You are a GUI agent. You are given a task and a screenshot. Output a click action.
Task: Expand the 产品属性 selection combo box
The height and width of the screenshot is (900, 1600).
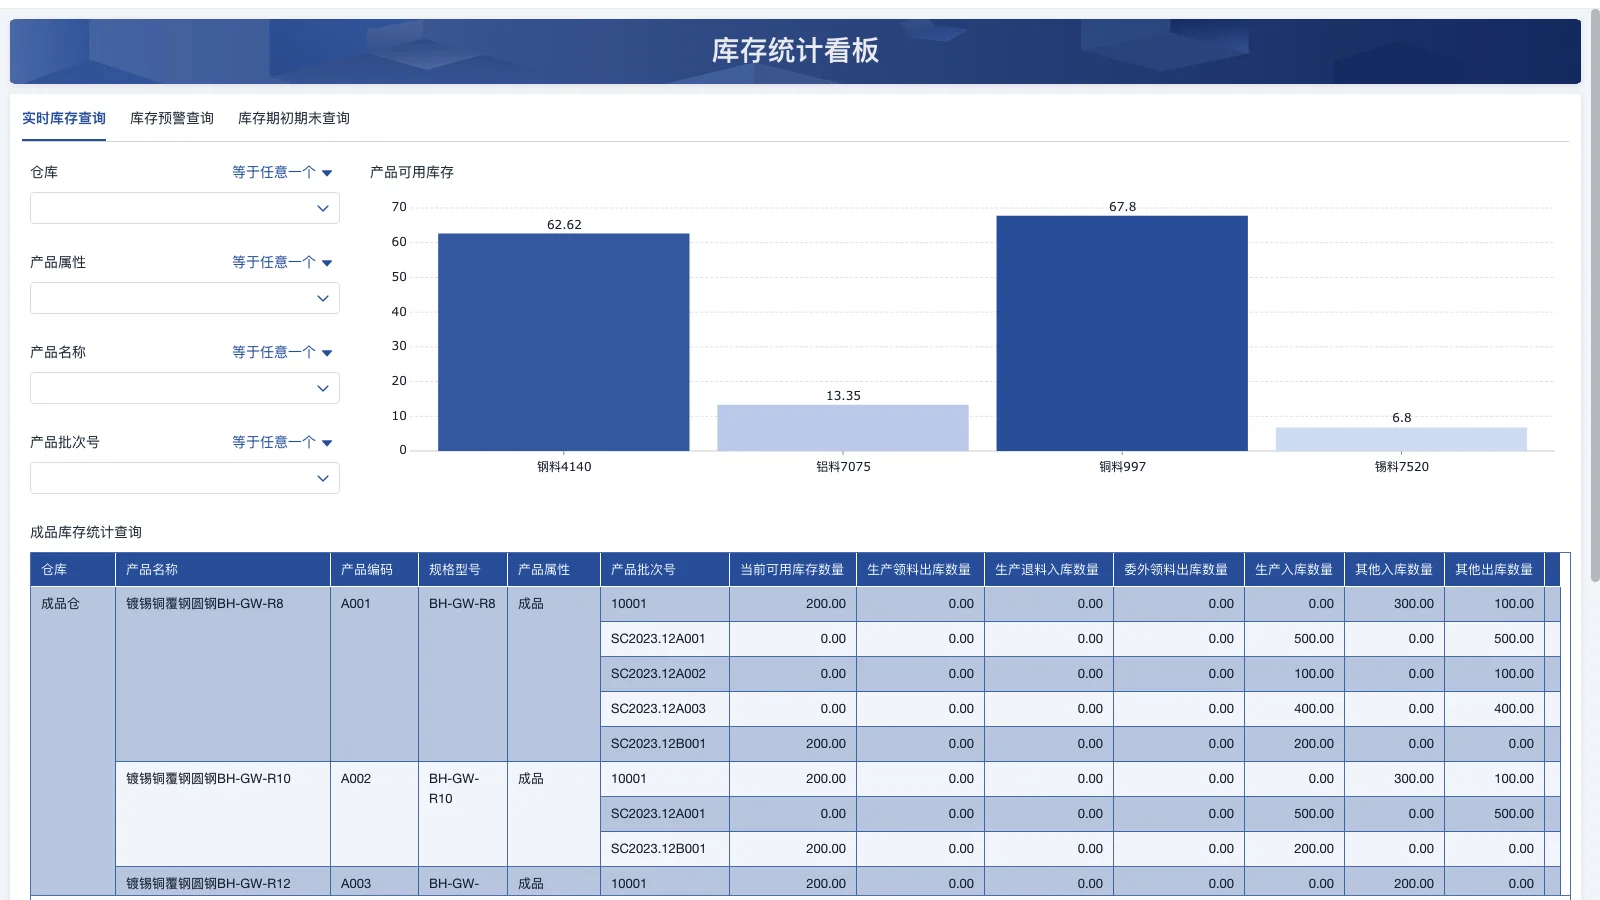pos(322,298)
